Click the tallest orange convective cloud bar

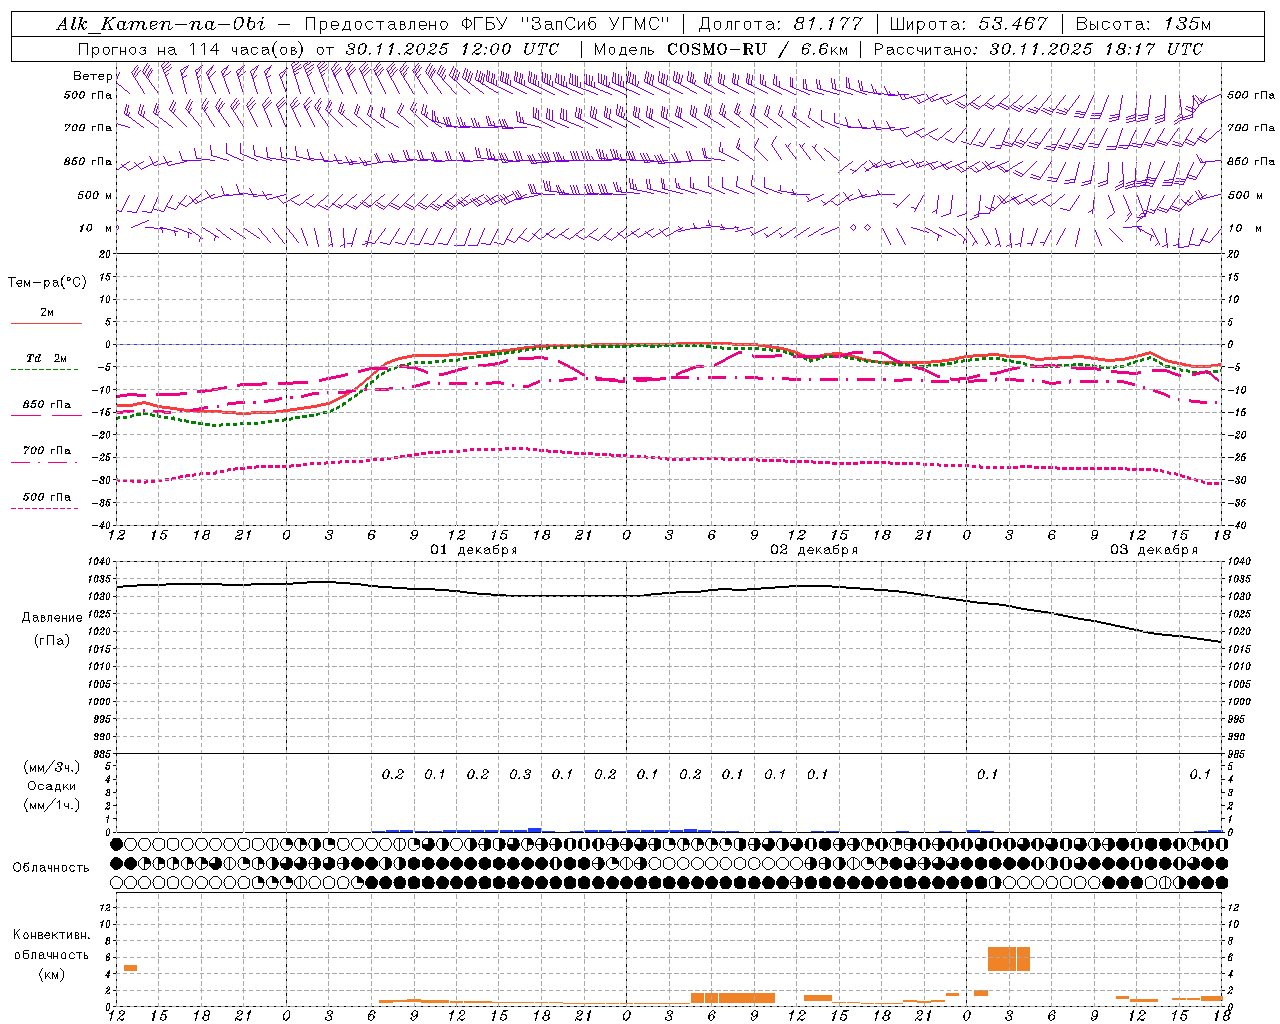pos(1008,959)
